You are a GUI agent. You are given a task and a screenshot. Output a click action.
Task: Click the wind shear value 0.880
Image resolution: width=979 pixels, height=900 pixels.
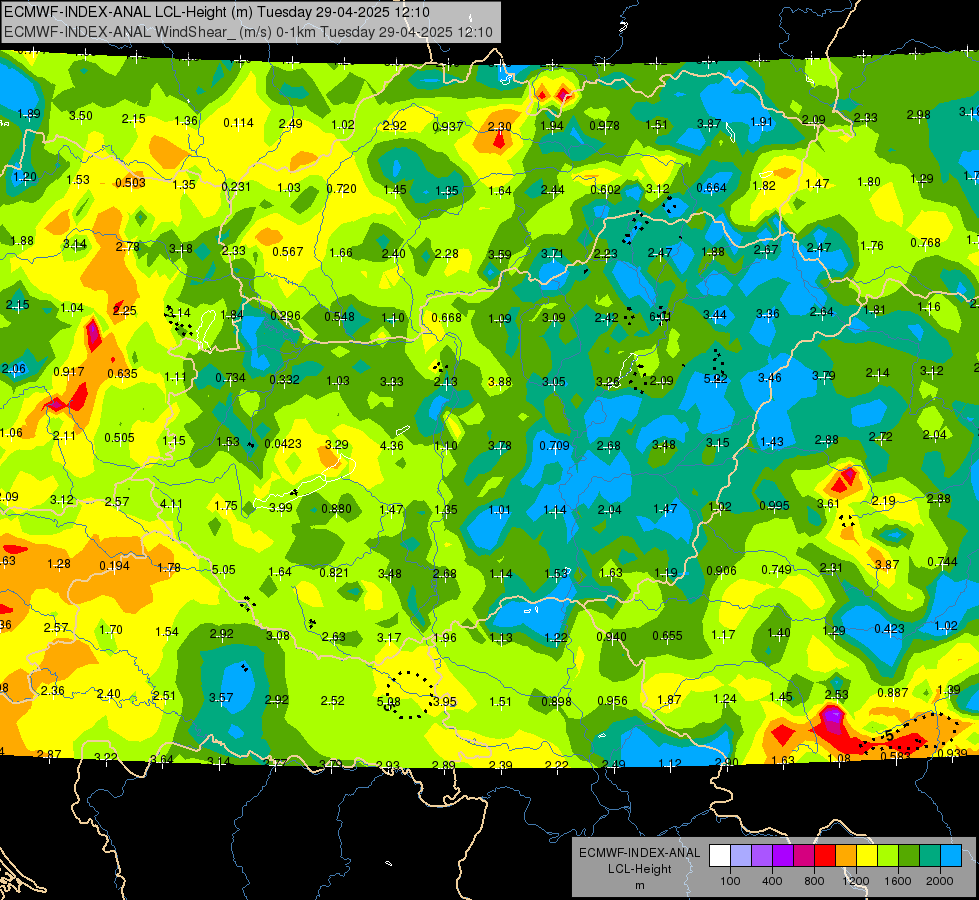(337, 508)
